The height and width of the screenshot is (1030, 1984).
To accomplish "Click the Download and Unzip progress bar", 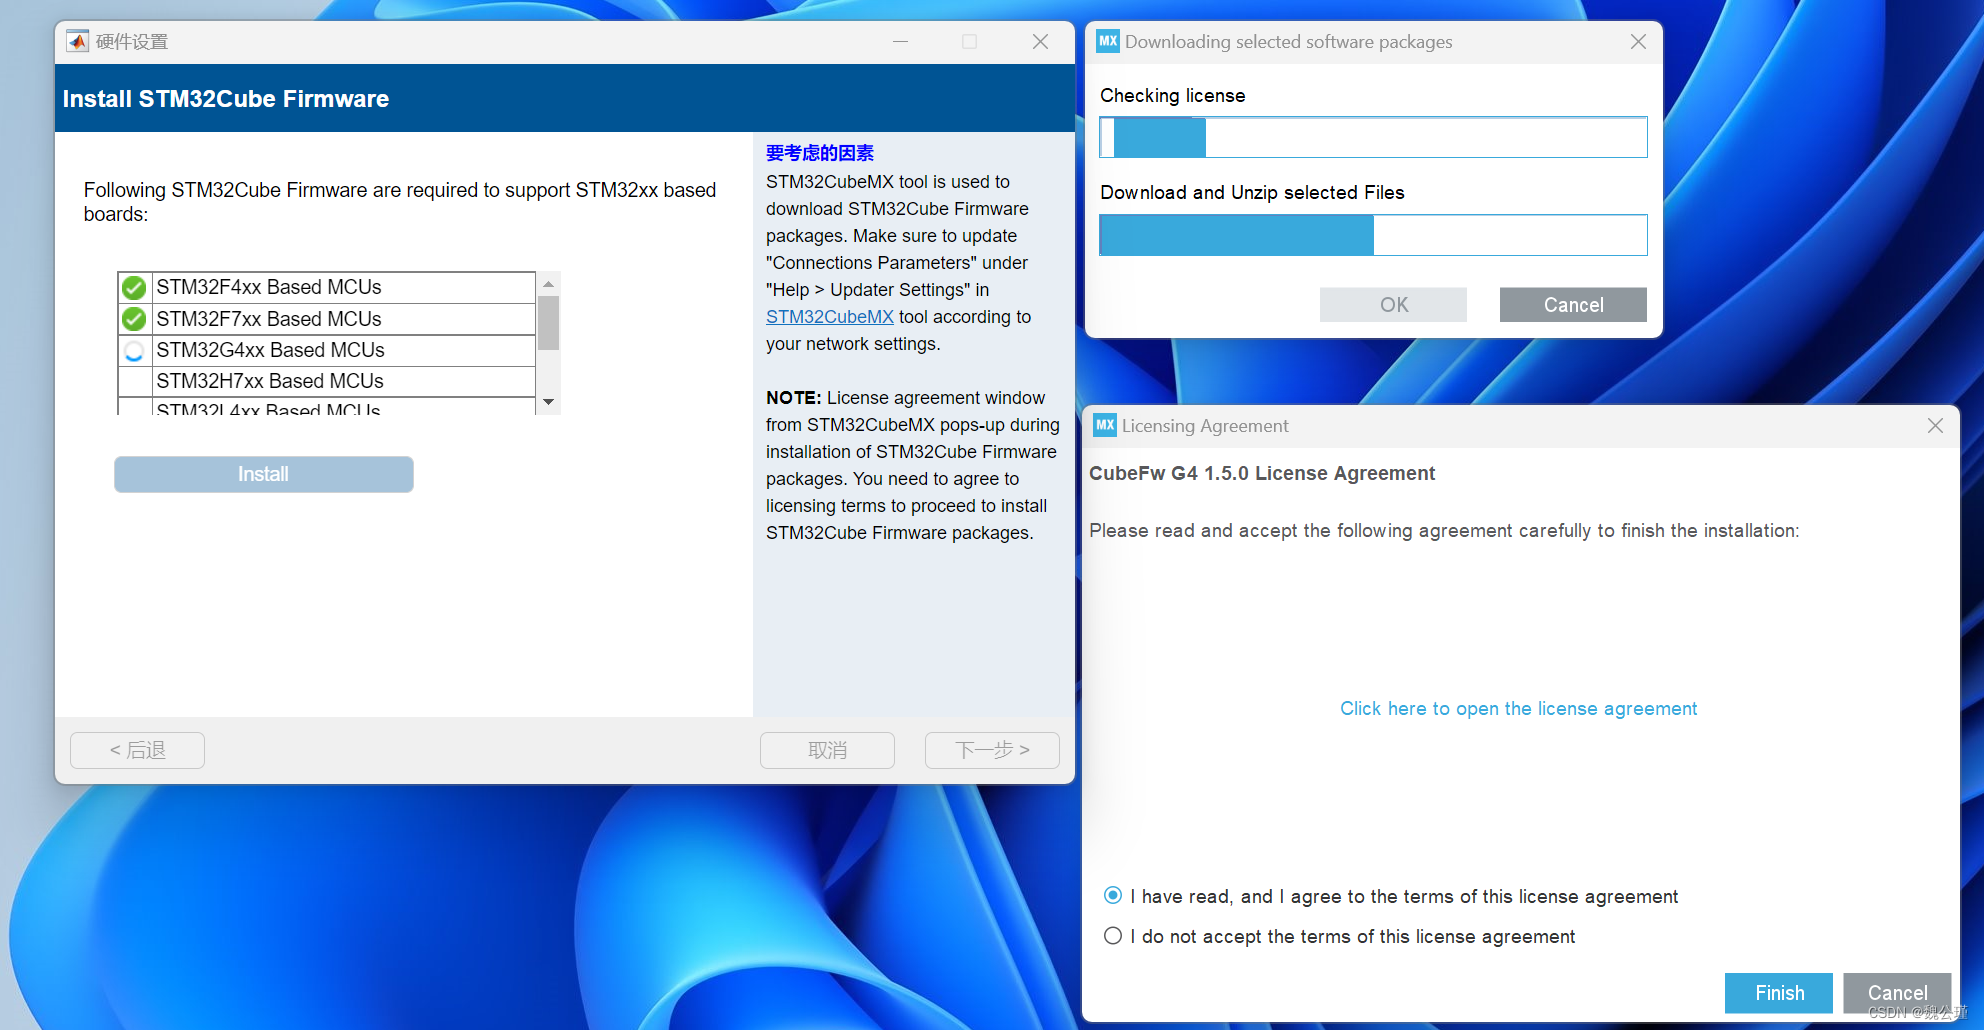I will point(1373,235).
